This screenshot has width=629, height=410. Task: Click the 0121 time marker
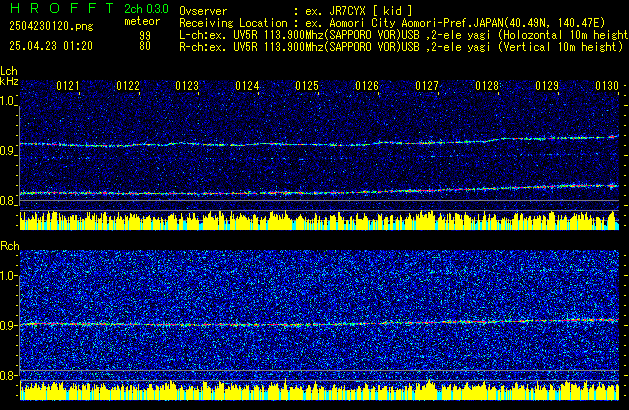point(68,86)
